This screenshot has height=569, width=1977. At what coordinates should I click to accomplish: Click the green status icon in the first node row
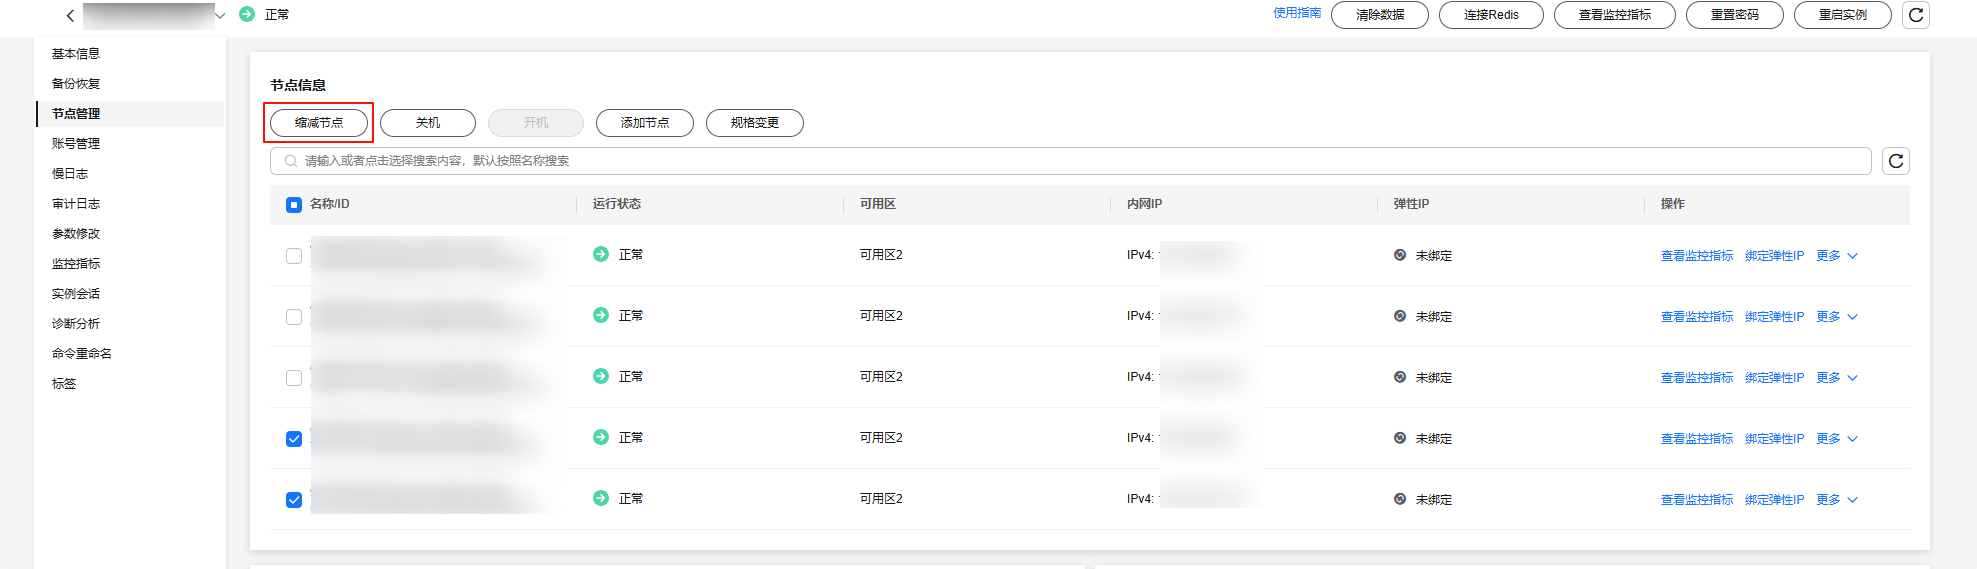(601, 254)
